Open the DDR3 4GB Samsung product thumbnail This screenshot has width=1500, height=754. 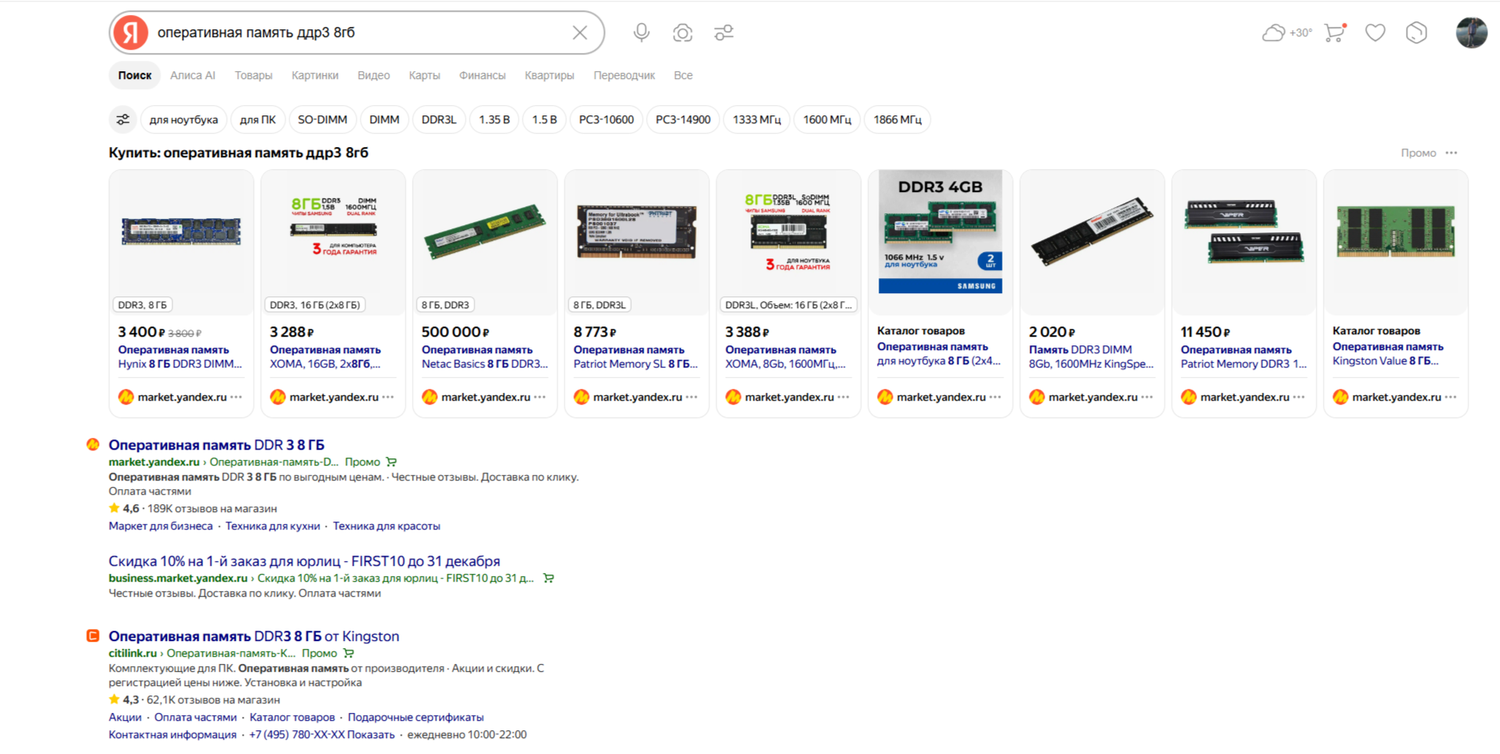(x=940, y=235)
